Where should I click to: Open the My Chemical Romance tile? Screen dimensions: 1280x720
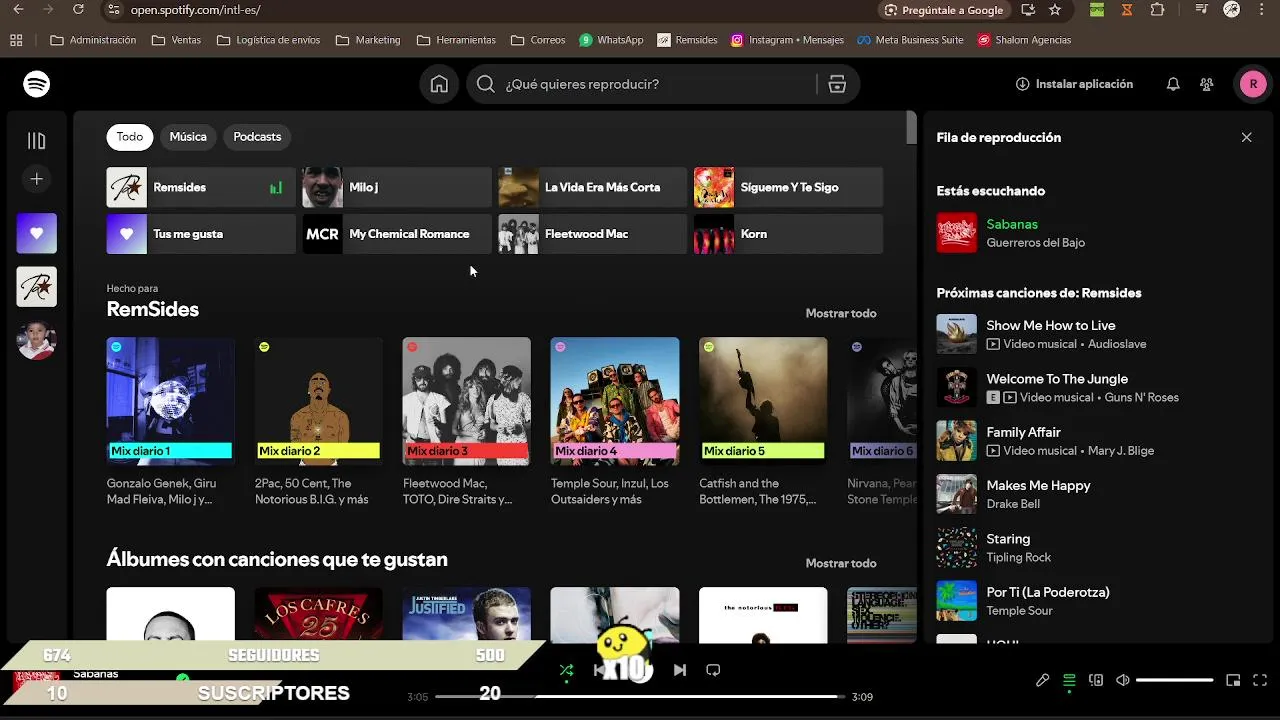pos(397,234)
